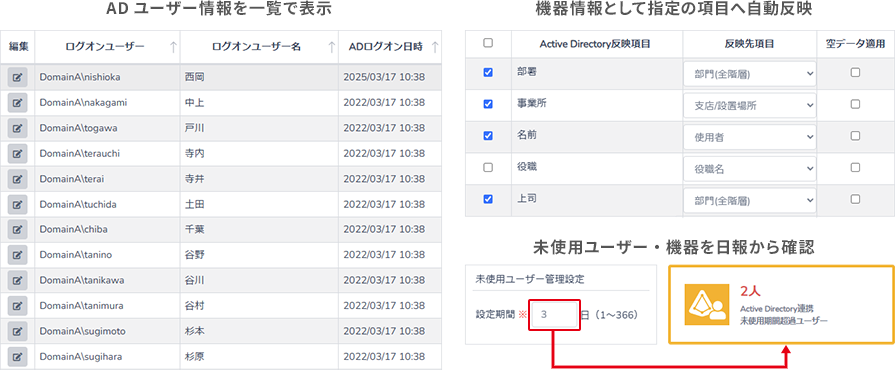Image resolution: width=895 pixels, height=370 pixels.
Task: Open edit icon for DomainA\chiba row
Action: (x=17, y=230)
